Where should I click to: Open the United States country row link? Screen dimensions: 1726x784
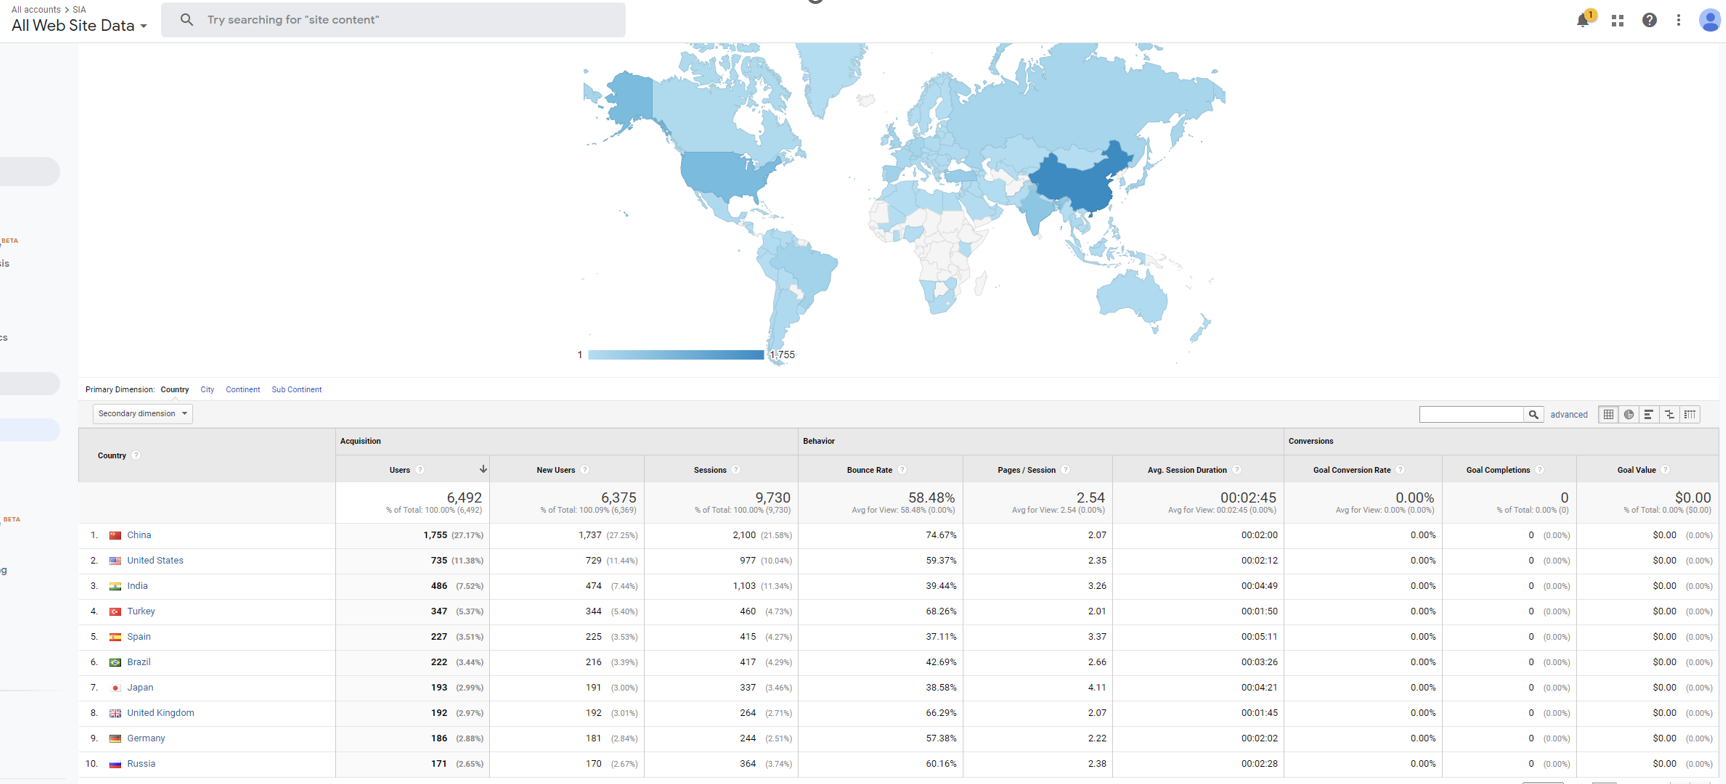tap(155, 561)
